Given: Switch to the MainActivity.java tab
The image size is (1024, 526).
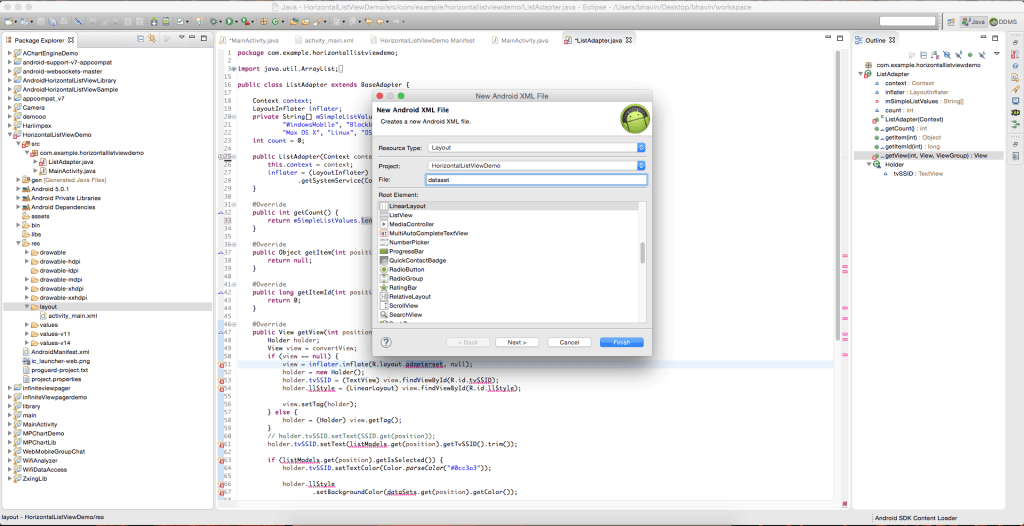Looking at the screenshot, I should [x=524, y=40].
